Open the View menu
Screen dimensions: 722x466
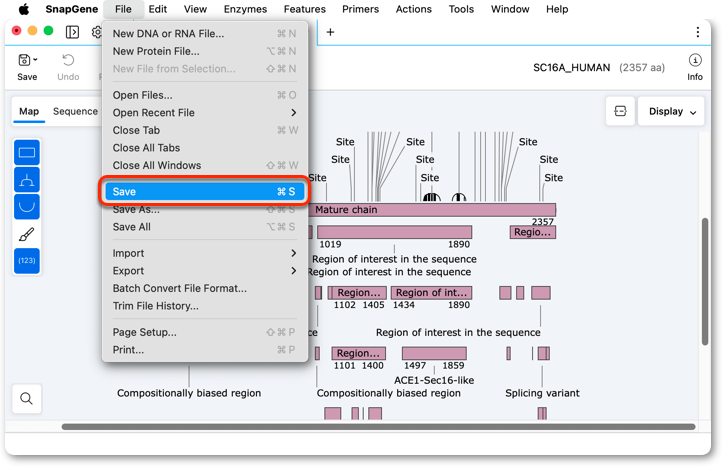pyautogui.click(x=195, y=9)
